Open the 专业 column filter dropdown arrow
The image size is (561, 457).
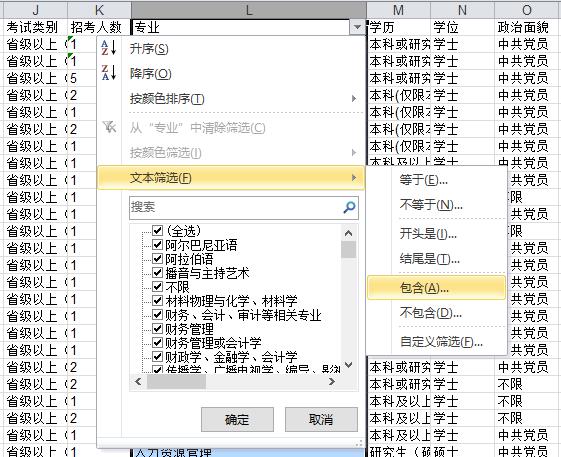click(357, 27)
